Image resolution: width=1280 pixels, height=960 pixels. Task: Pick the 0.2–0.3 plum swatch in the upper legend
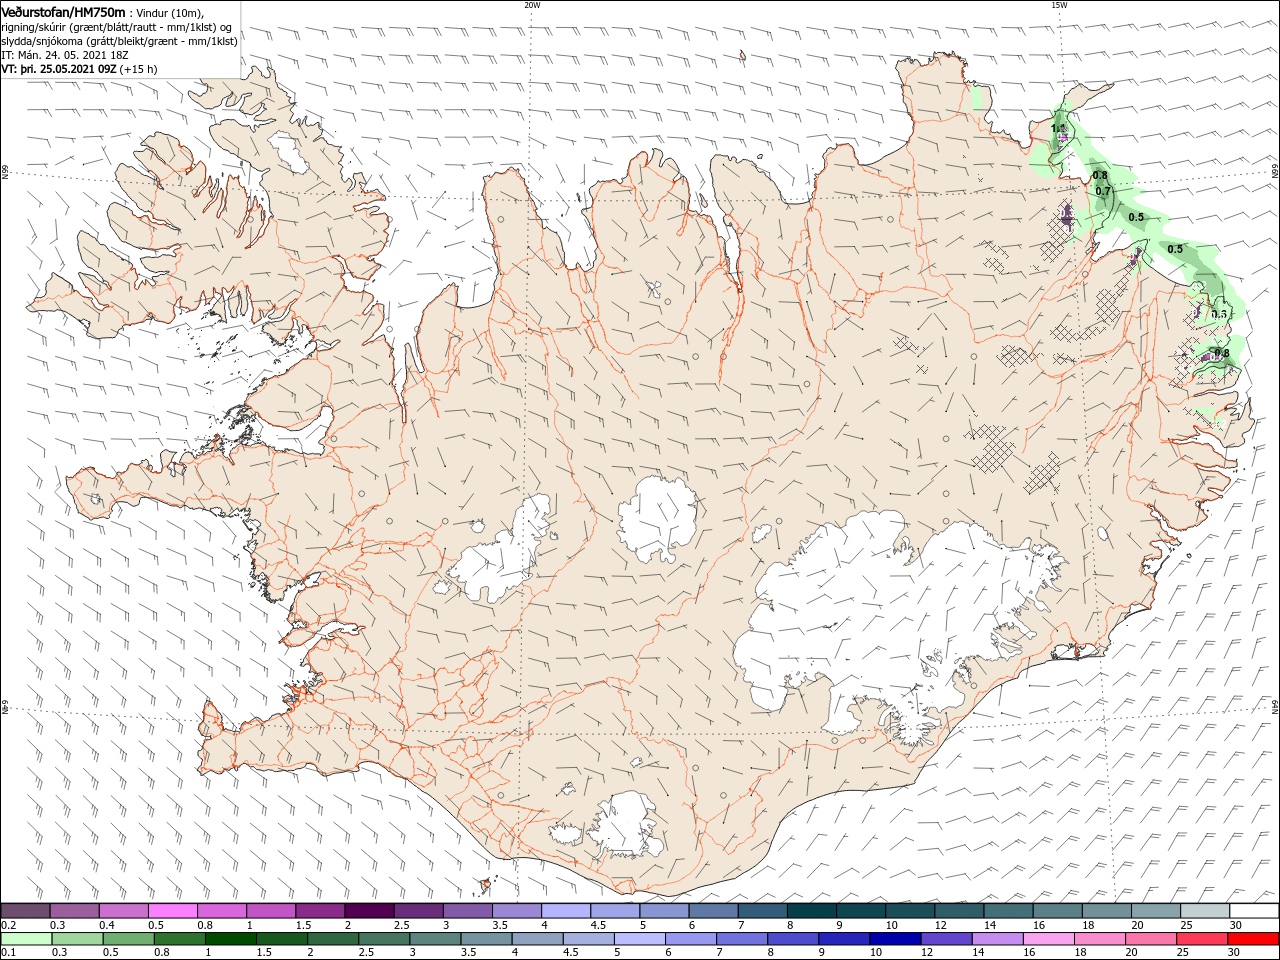(x=25, y=911)
